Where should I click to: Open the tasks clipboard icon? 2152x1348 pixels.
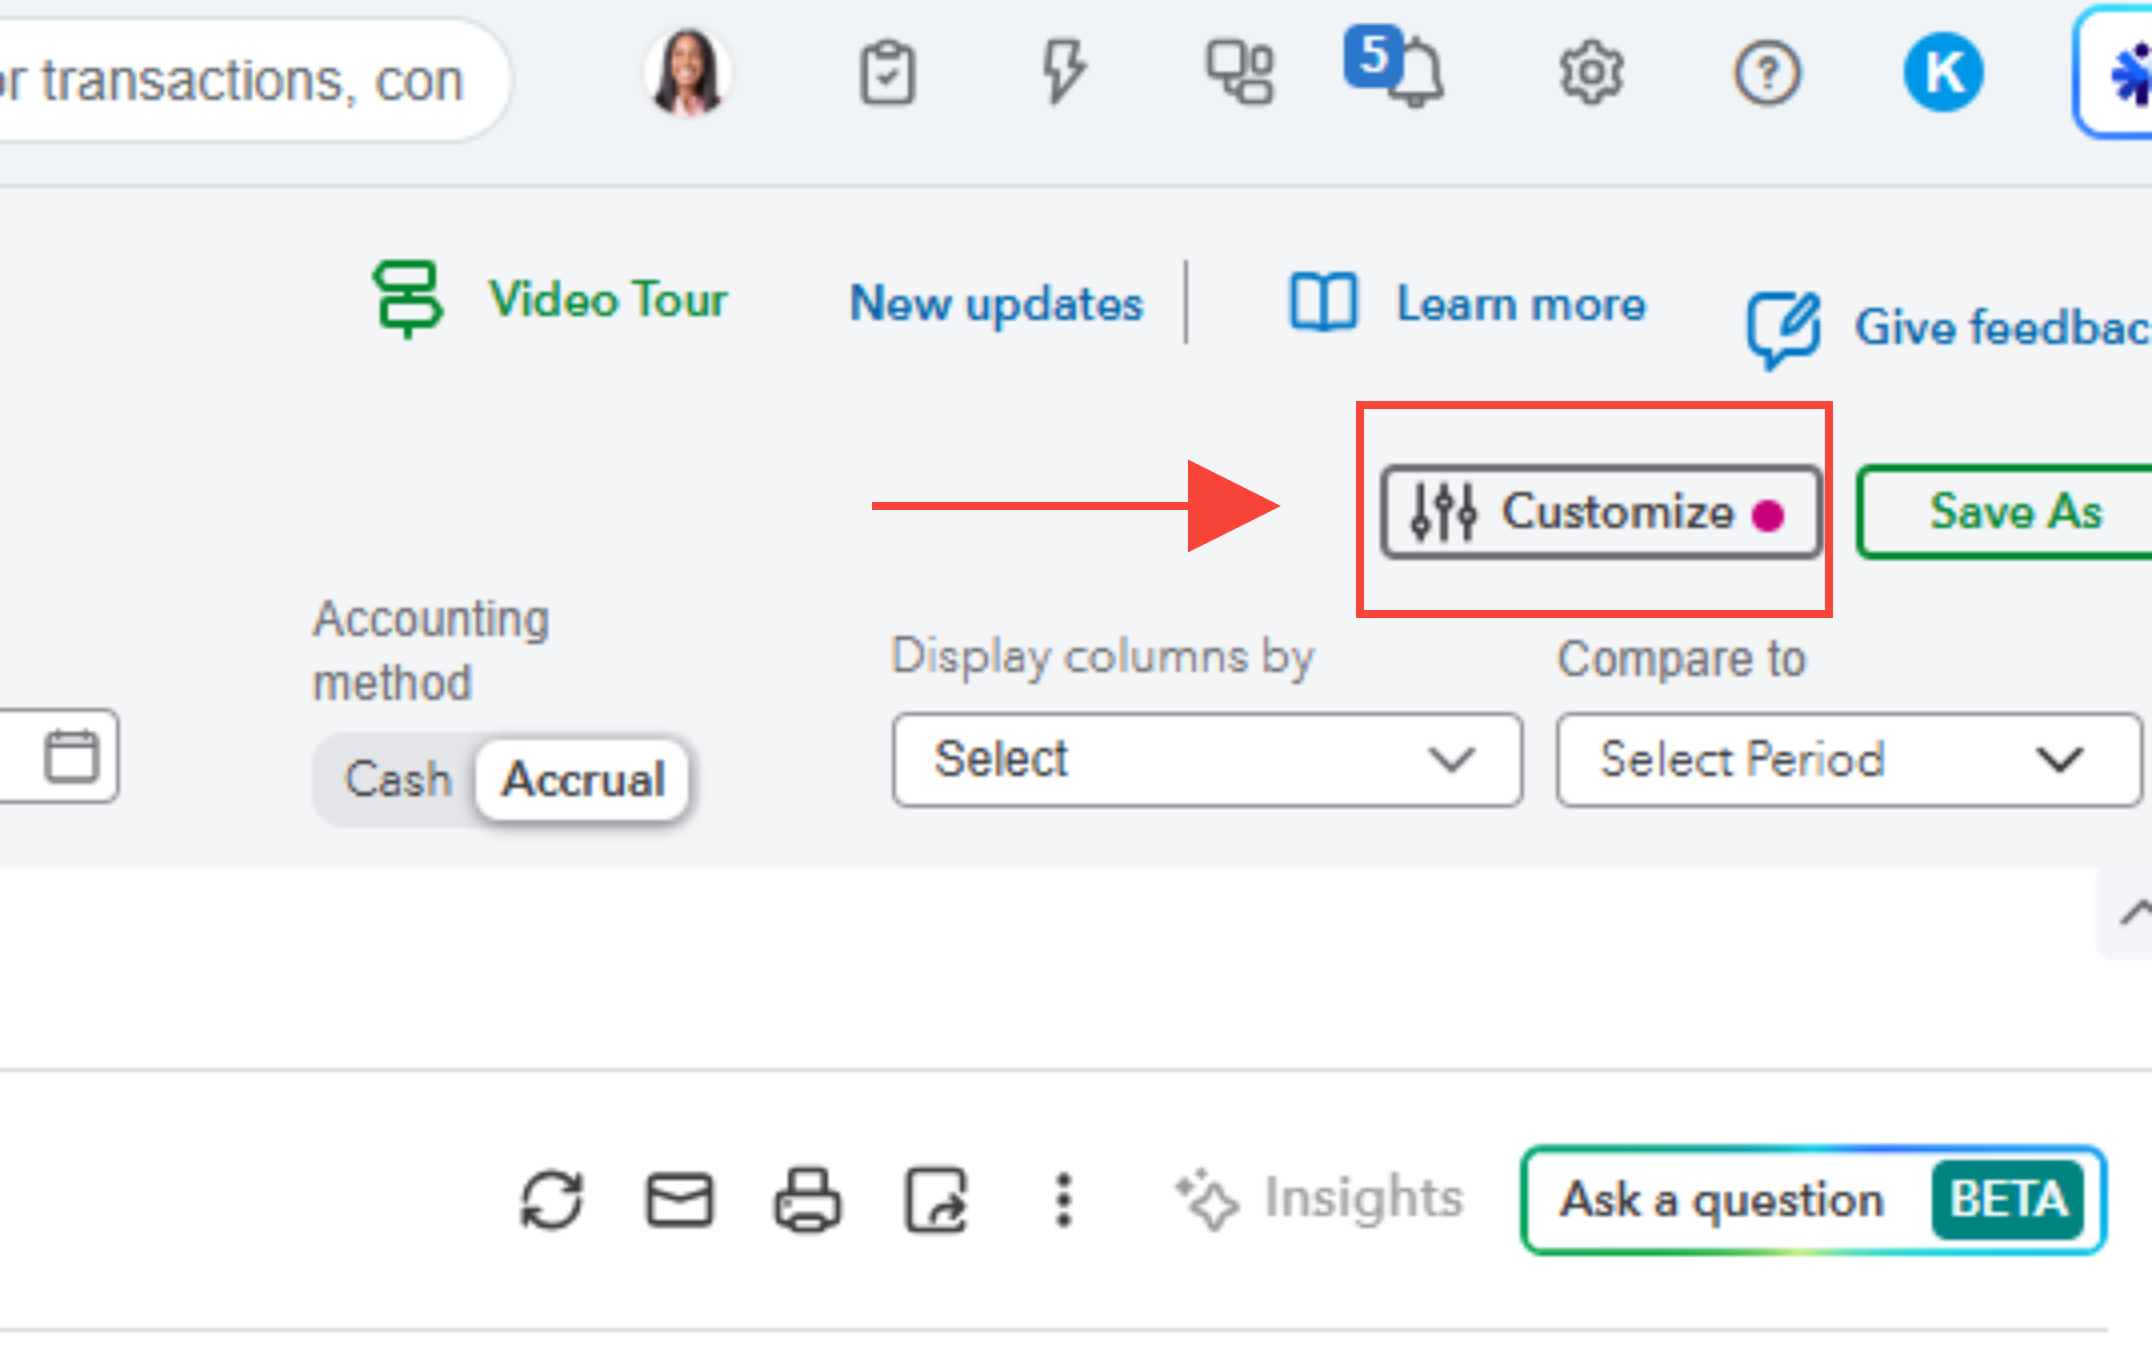[887, 73]
